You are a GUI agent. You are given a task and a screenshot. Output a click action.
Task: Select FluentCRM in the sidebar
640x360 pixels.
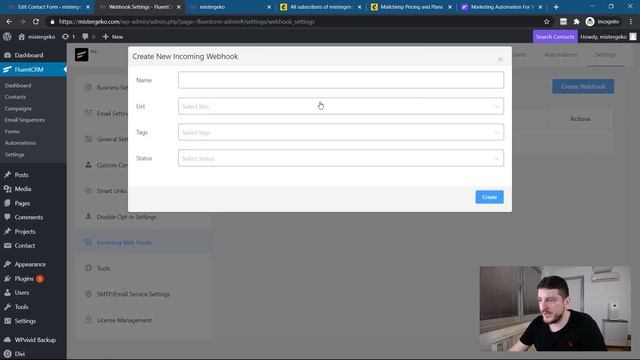click(x=29, y=69)
